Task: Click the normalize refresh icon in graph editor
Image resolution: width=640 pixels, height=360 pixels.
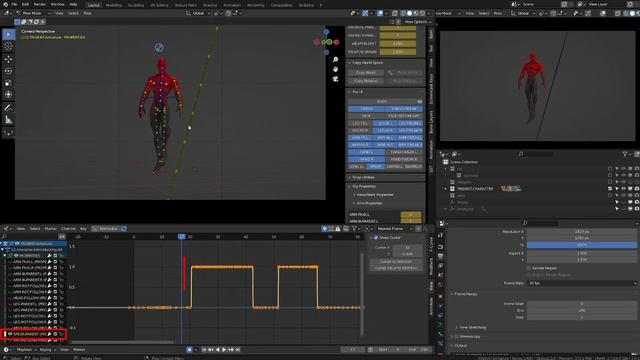Action: coord(124,229)
